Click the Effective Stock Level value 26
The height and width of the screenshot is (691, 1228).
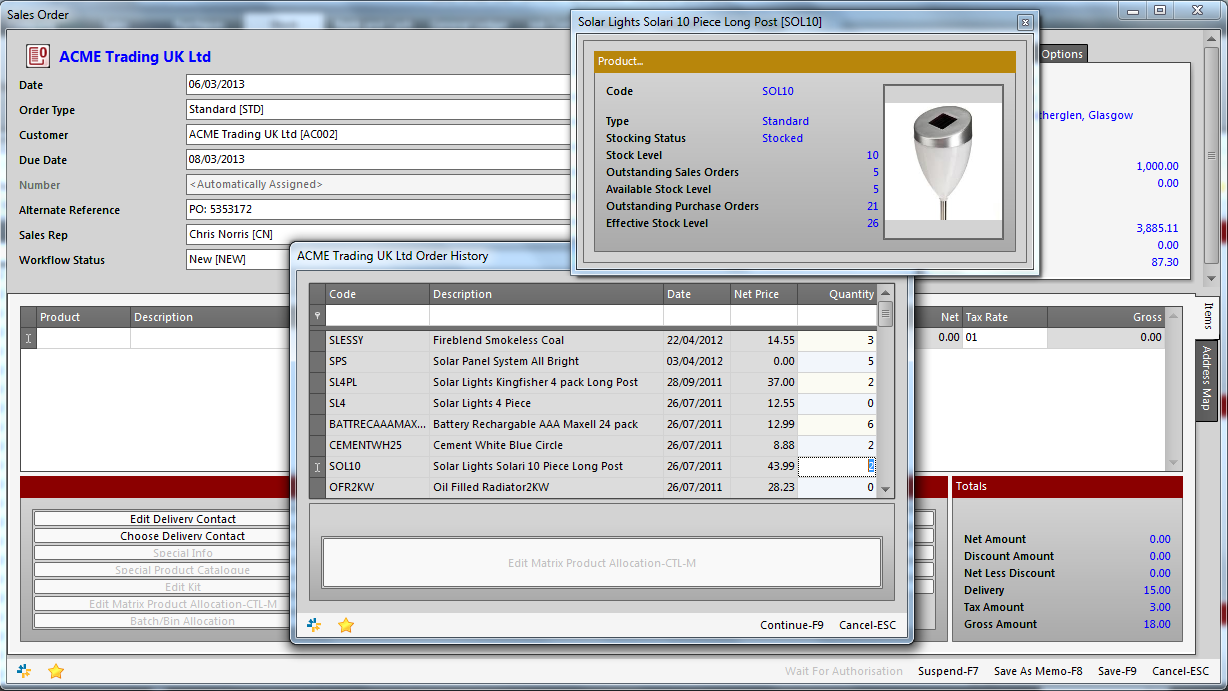tap(872, 223)
